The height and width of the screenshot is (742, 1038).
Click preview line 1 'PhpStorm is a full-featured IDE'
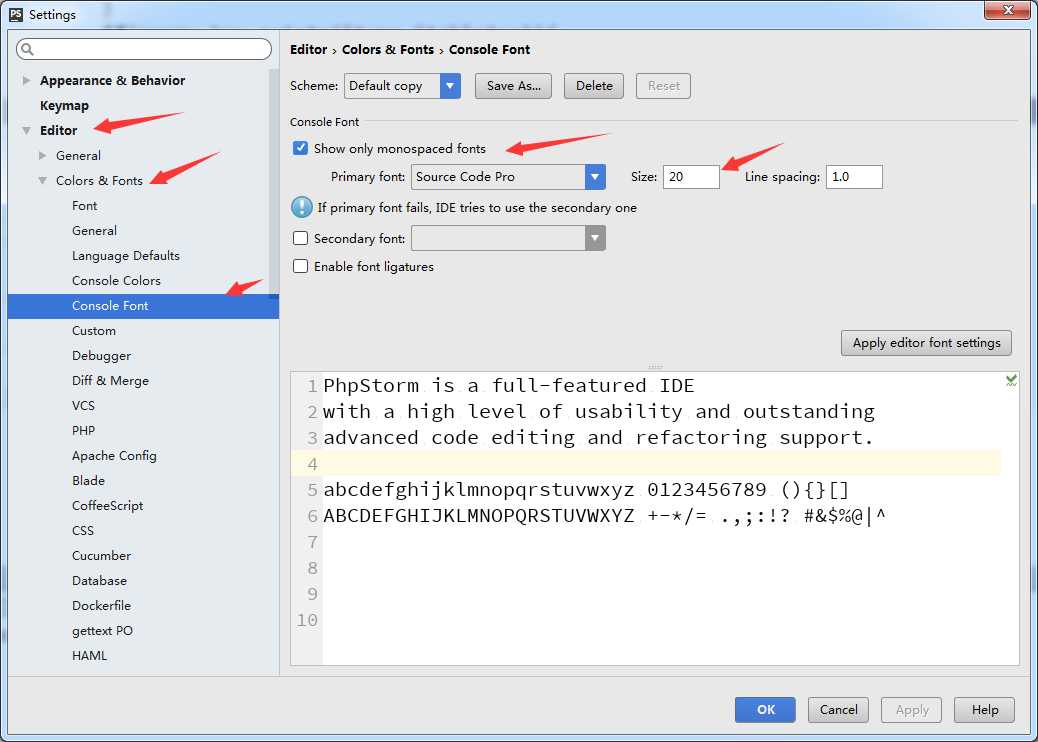pos(508,386)
